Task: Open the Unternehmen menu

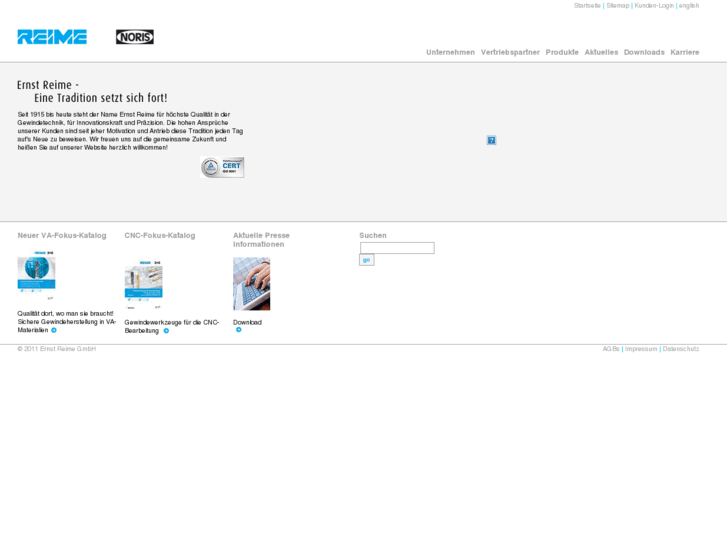Action: tap(450, 52)
